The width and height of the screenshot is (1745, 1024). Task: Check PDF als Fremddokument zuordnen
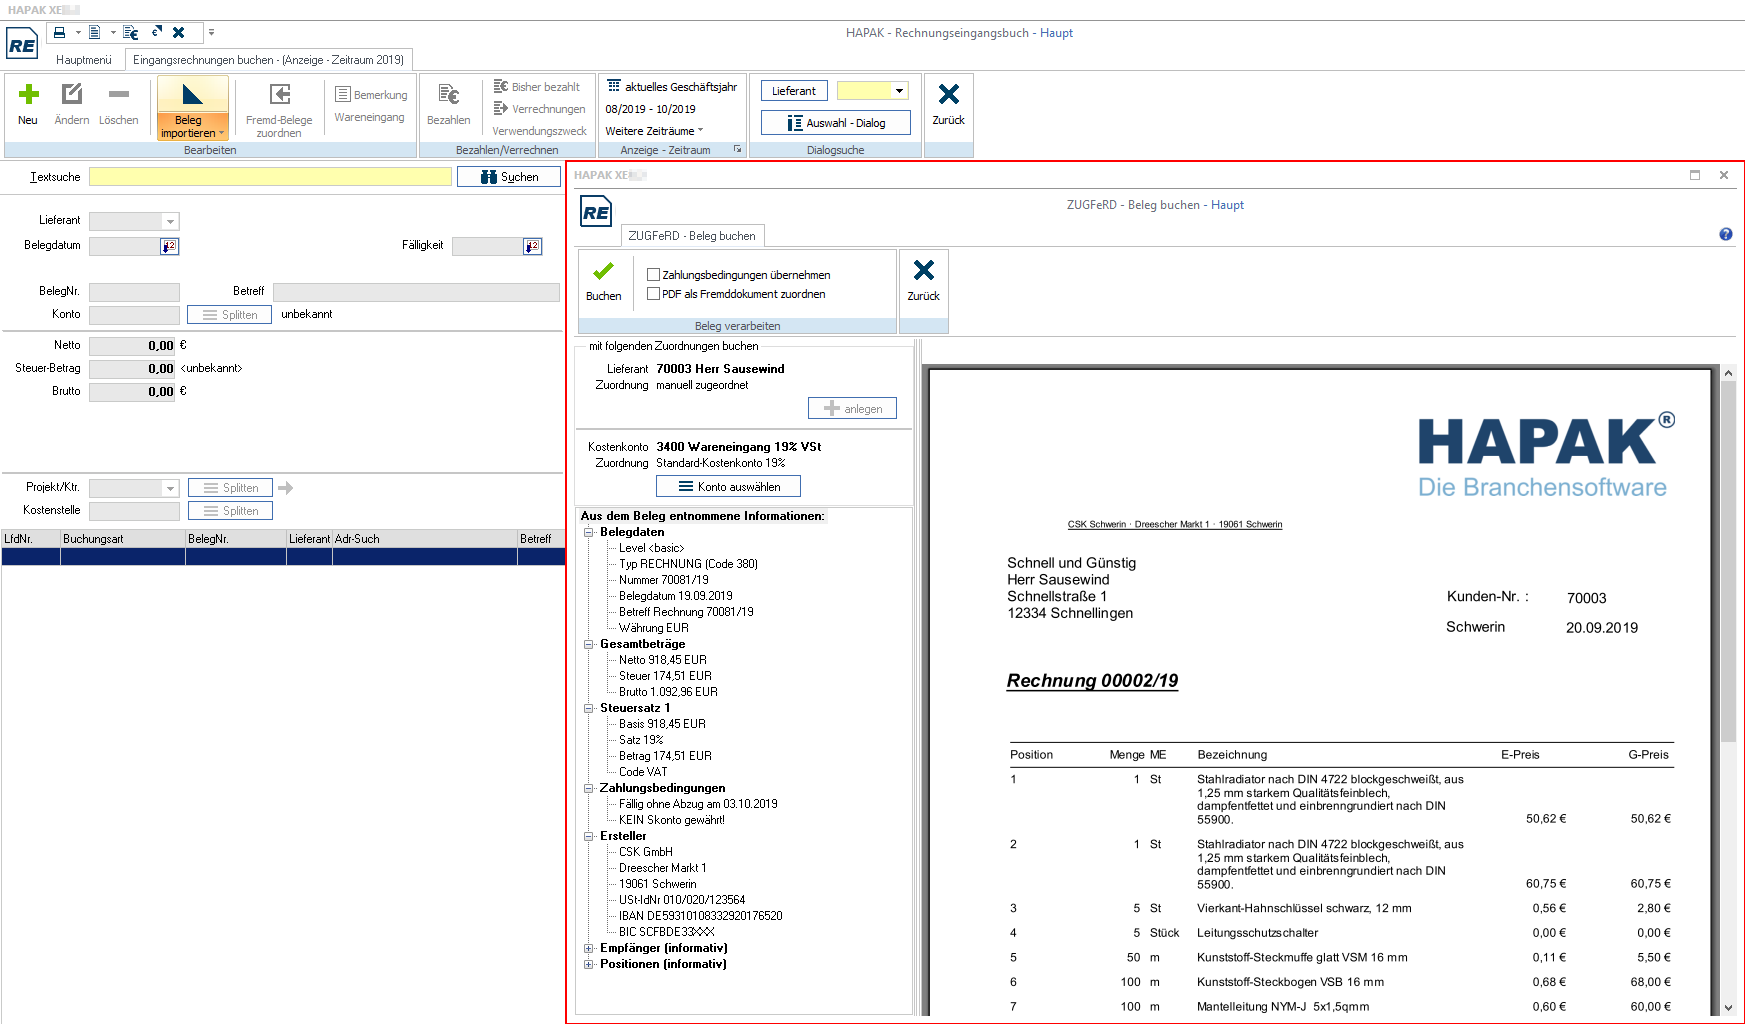tap(653, 294)
